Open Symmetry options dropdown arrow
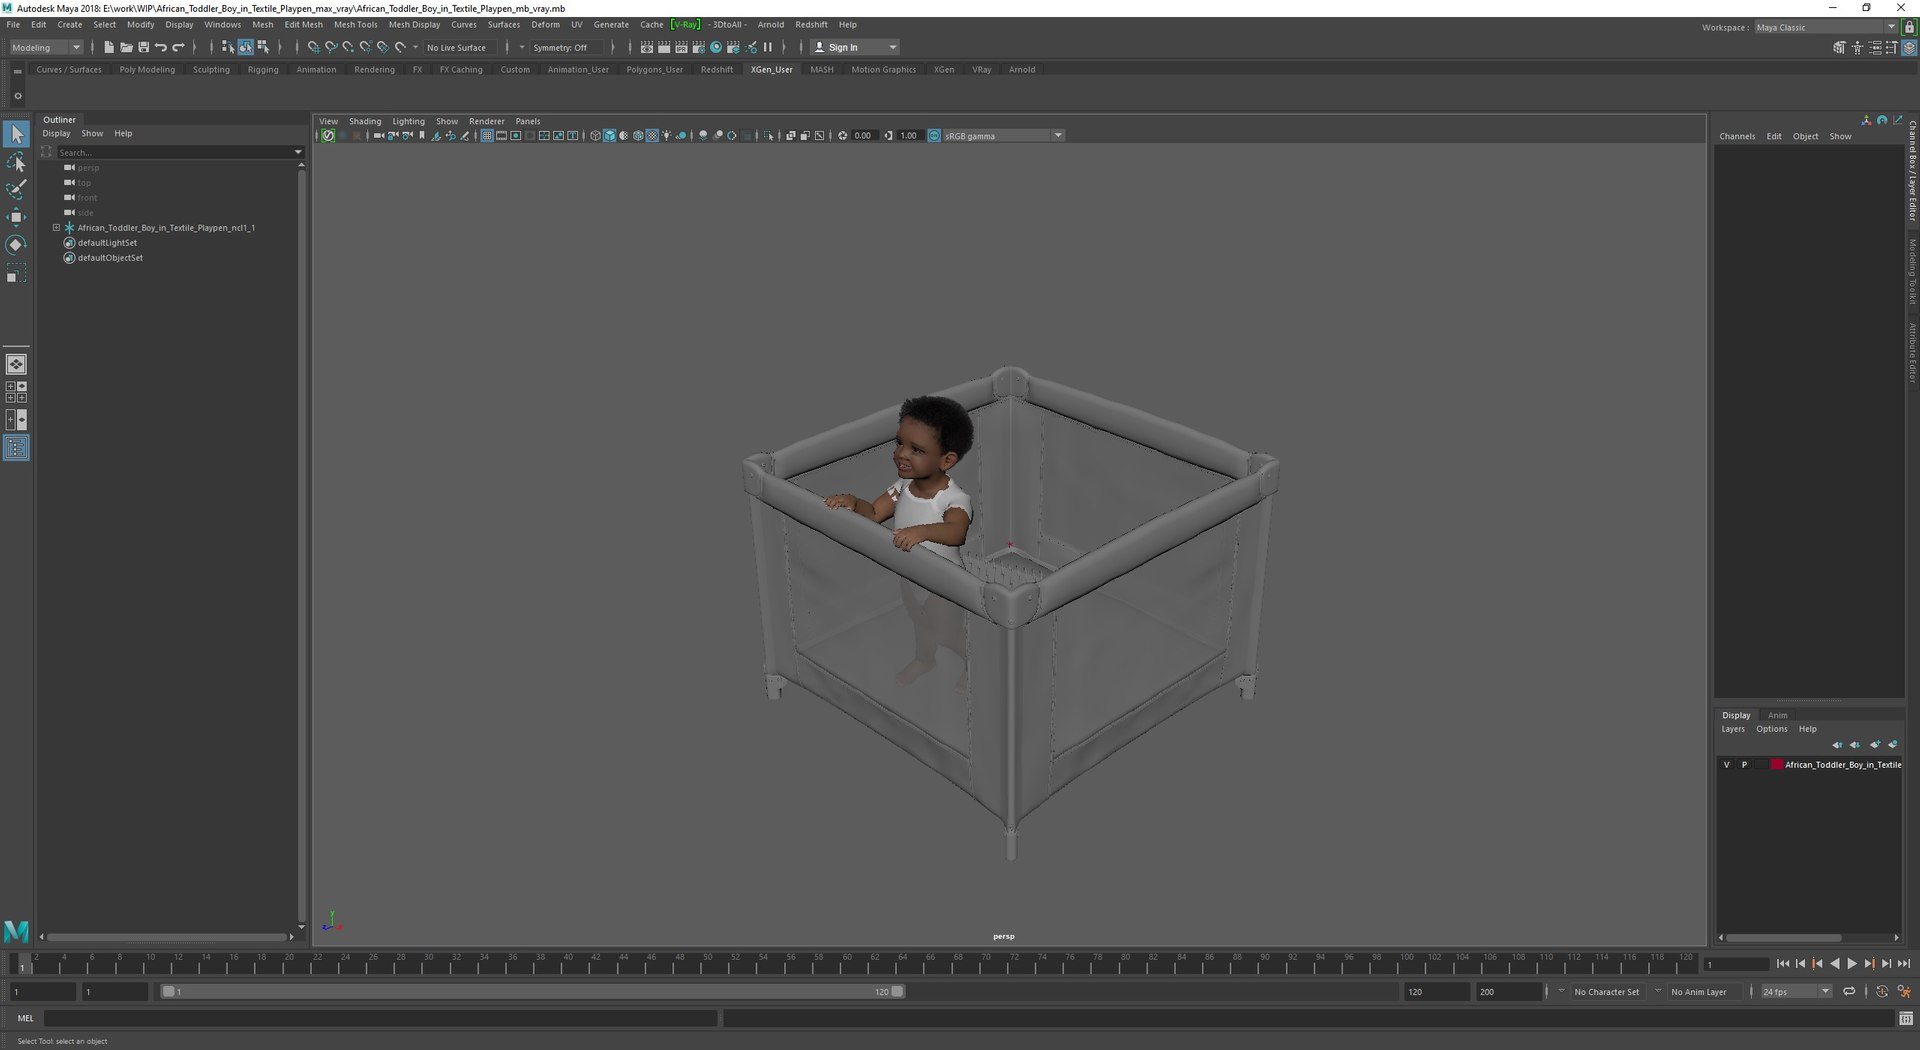1920x1050 pixels. pyautogui.click(x=522, y=47)
